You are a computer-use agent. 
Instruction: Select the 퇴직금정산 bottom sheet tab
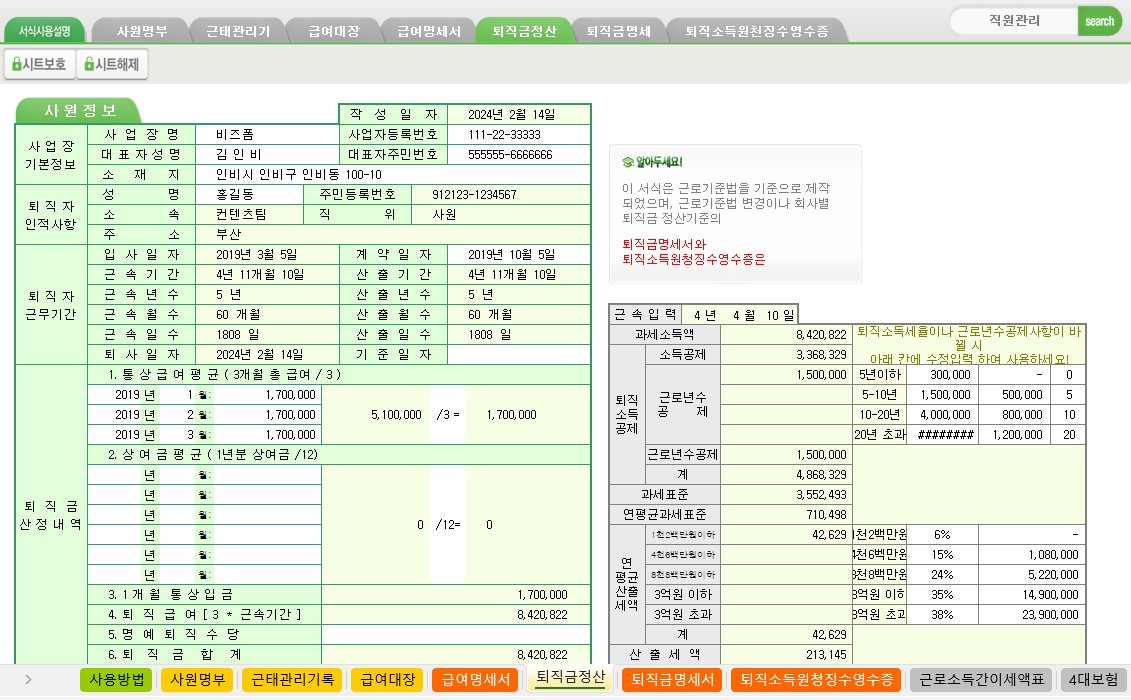570,678
